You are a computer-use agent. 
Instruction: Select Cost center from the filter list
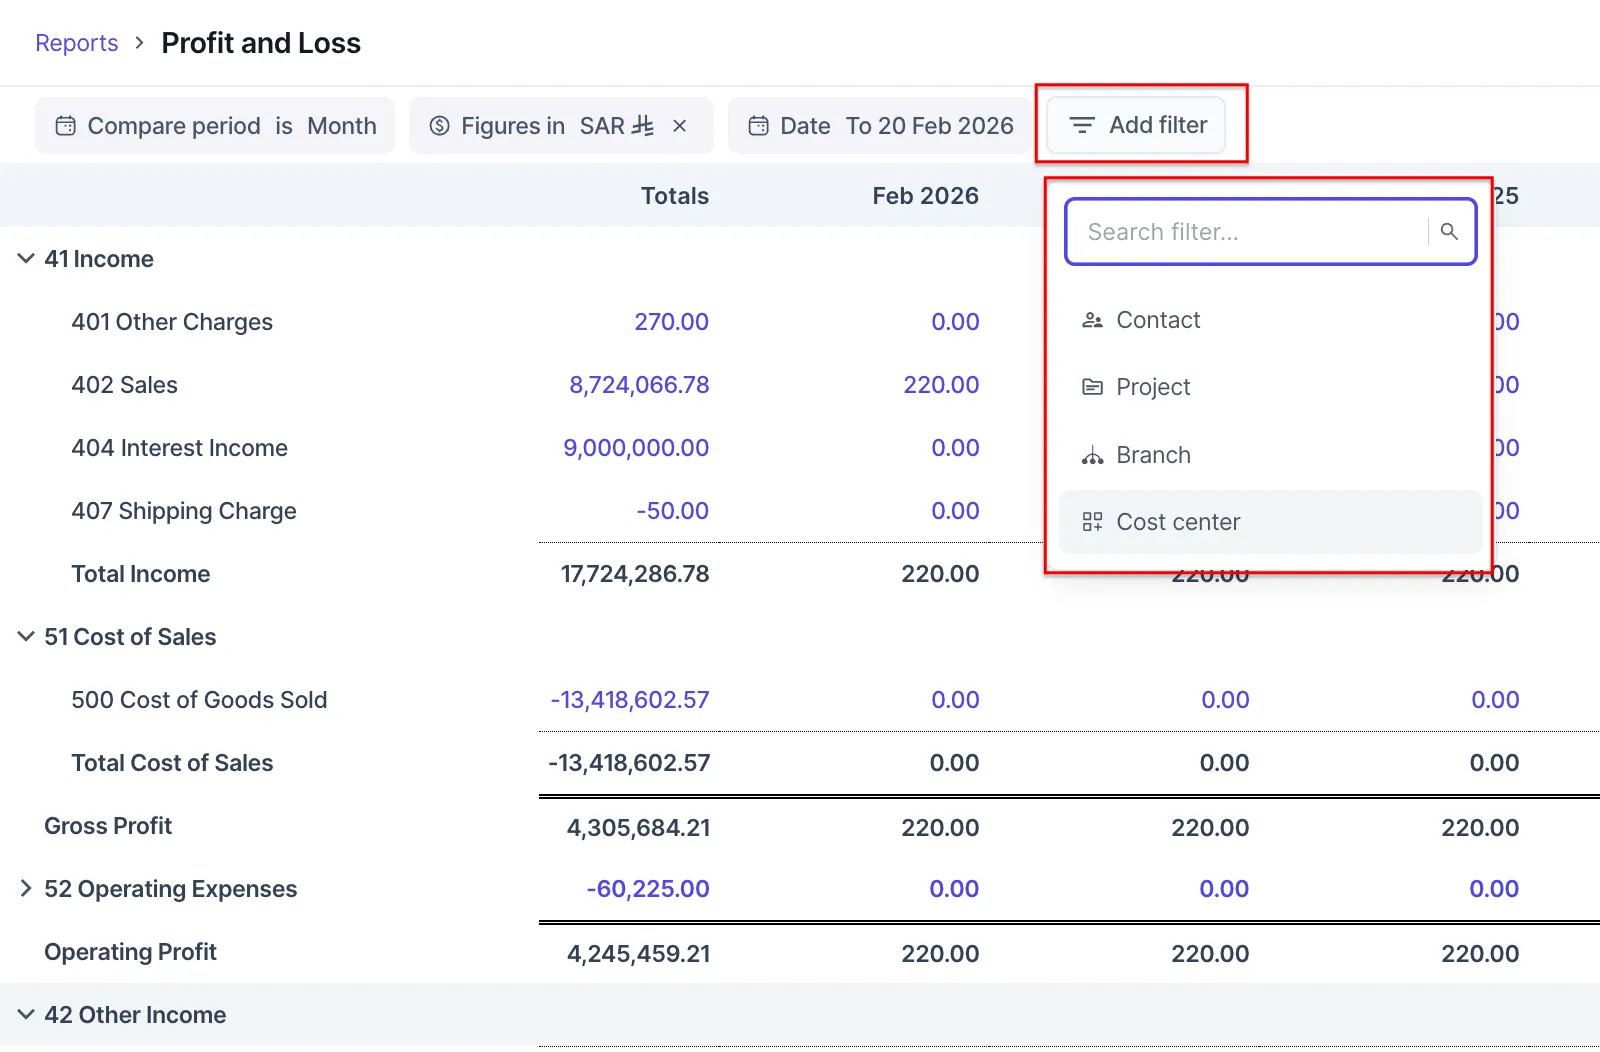pos(1178,522)
